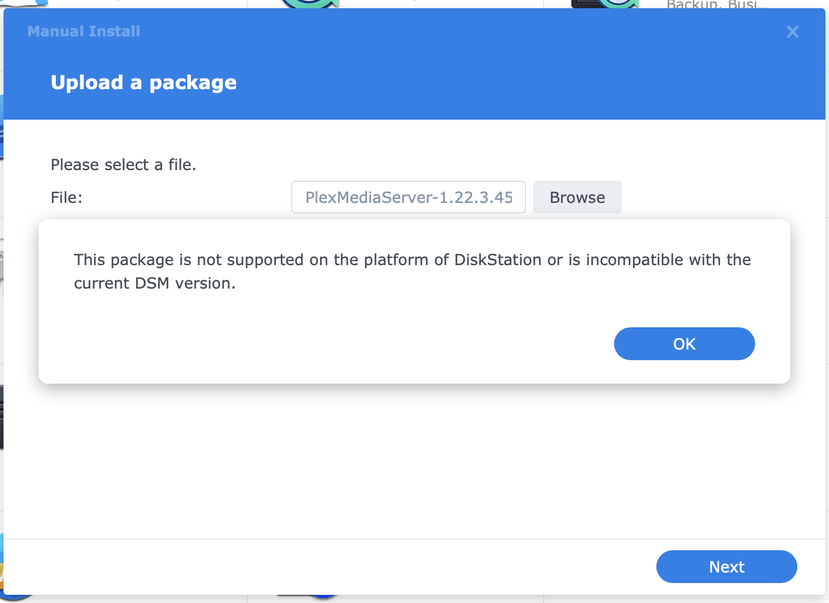Close the Manual Install dialog with the X

pos(792,32)
